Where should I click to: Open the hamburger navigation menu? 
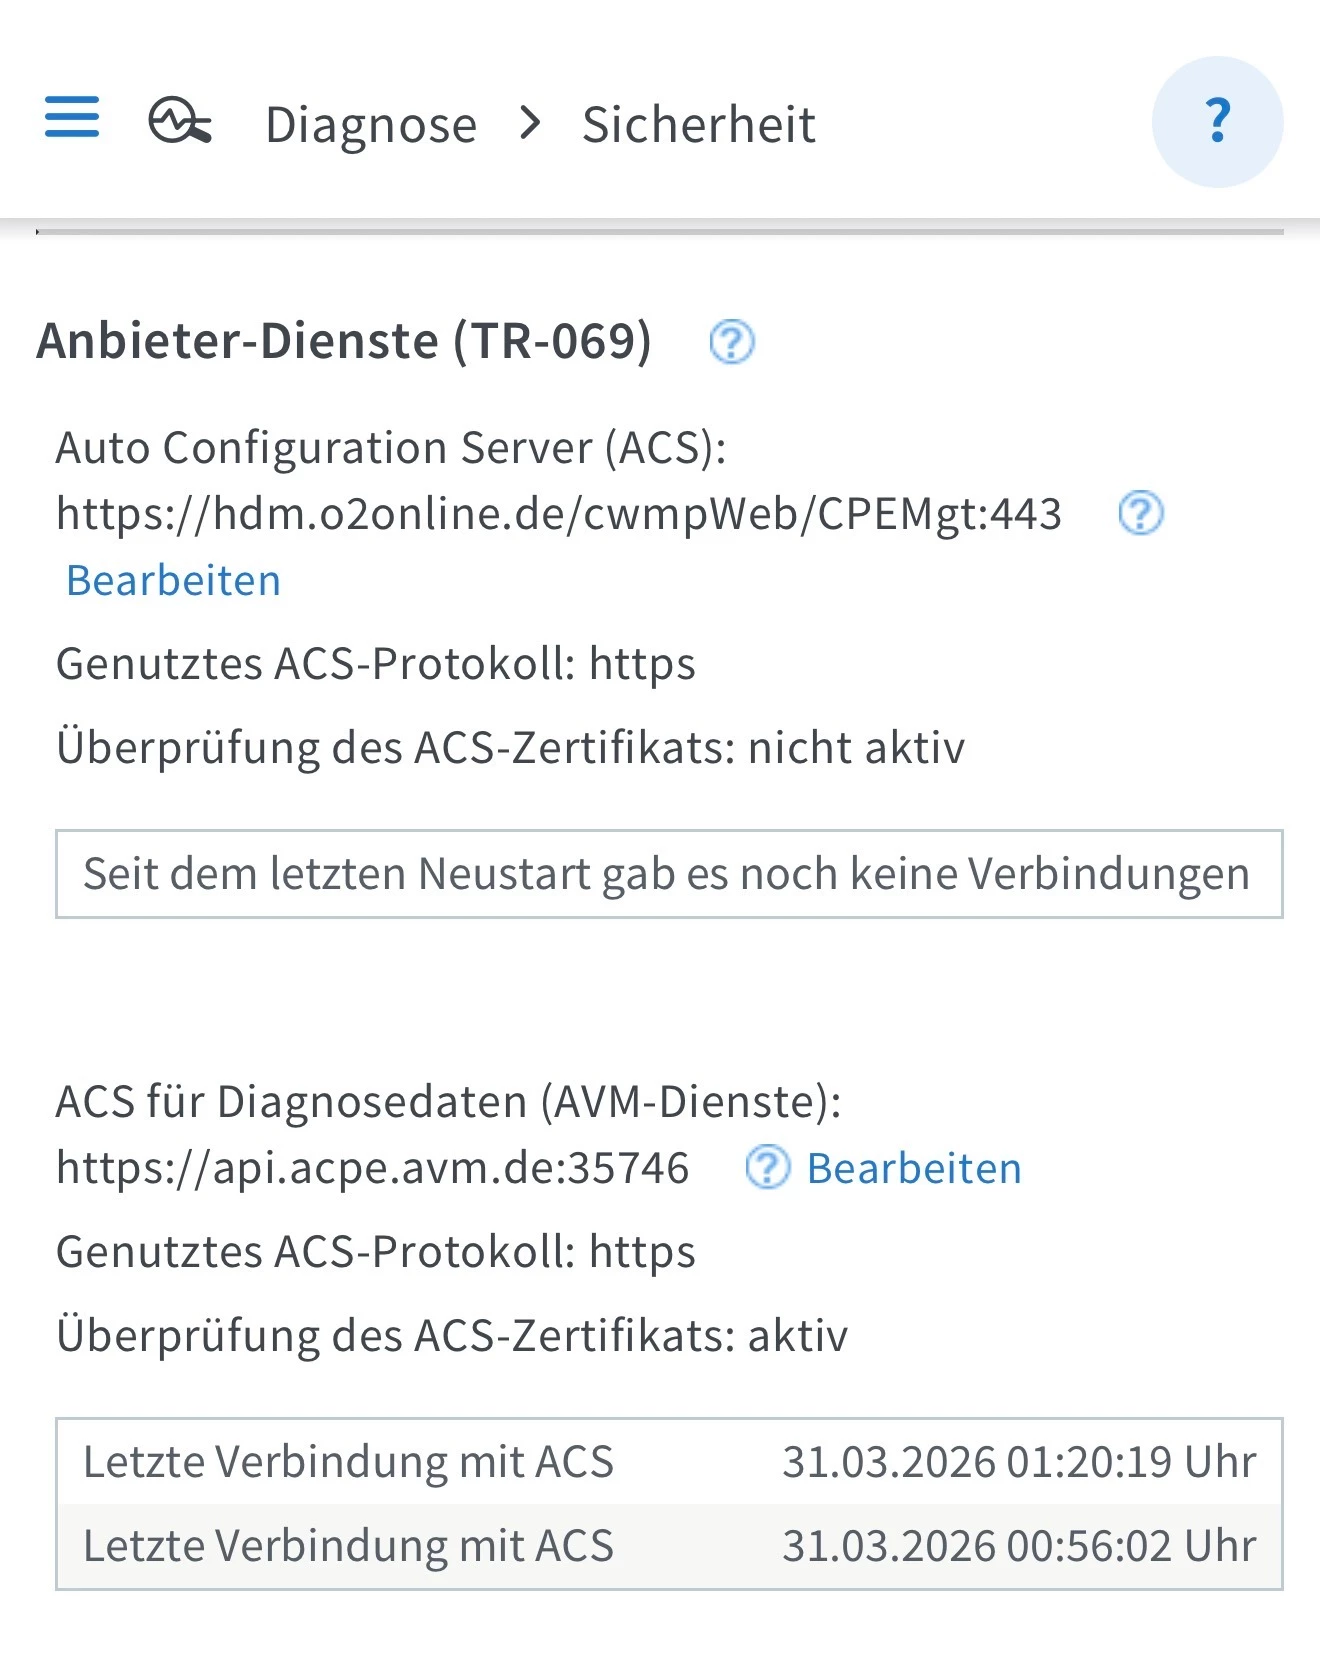72,117
